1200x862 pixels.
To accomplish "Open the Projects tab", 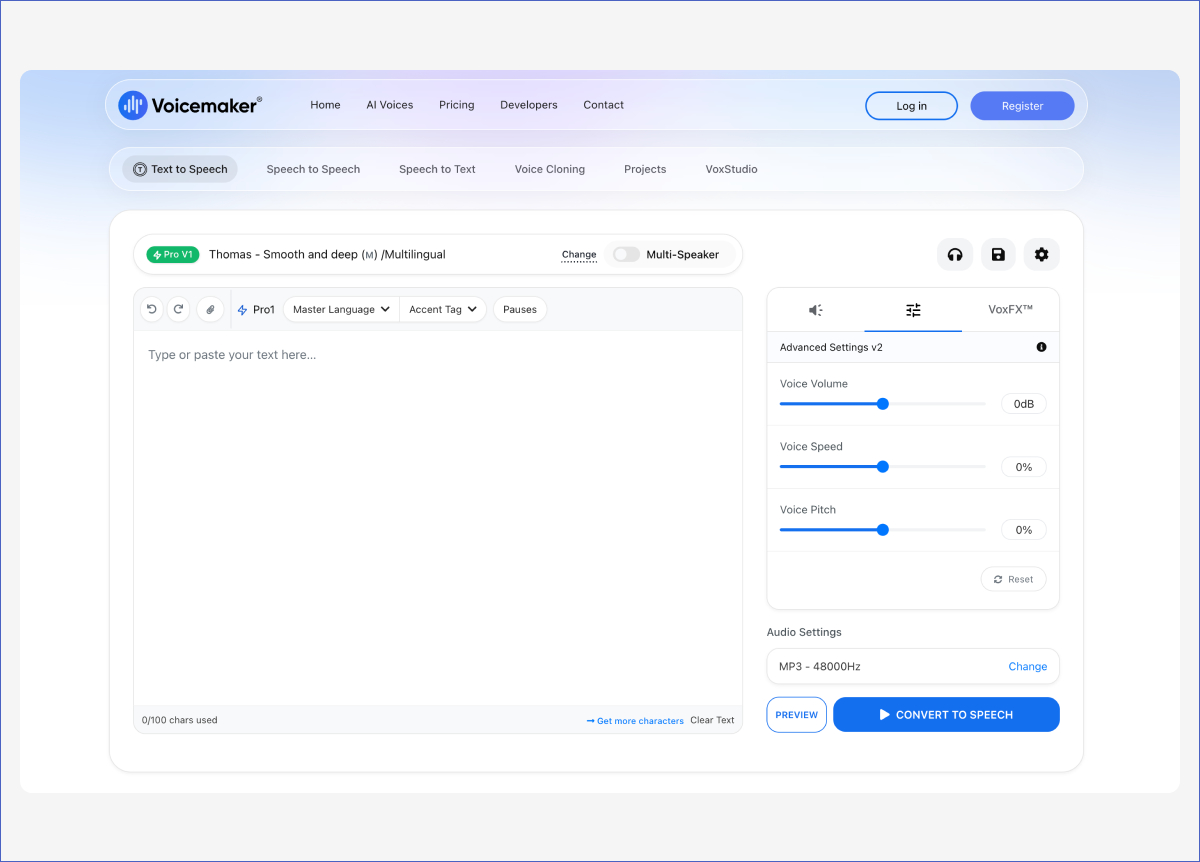I will tap(645, 169).
